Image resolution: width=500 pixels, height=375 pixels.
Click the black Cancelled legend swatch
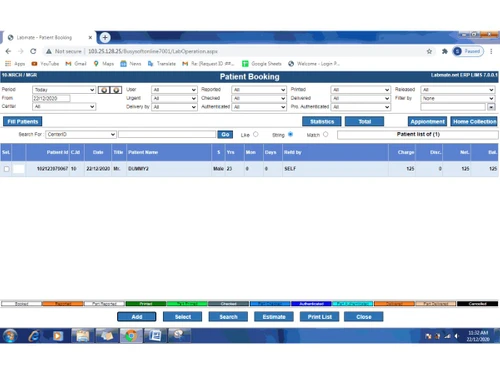[477, 304]
